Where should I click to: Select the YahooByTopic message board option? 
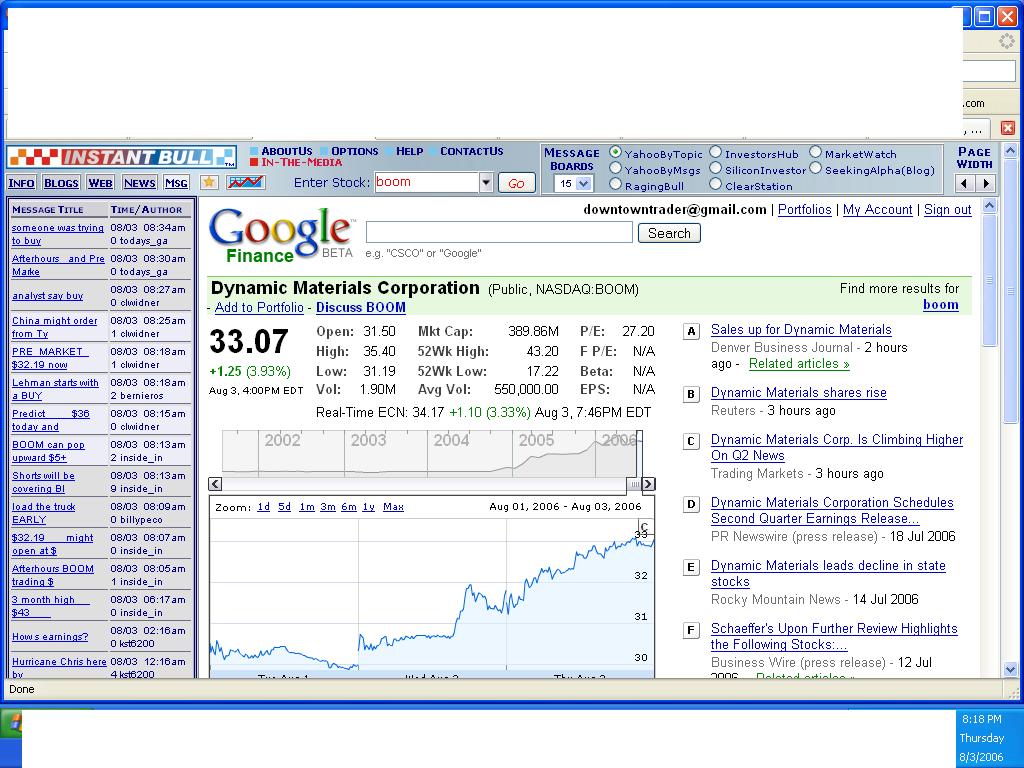point(615,152)
